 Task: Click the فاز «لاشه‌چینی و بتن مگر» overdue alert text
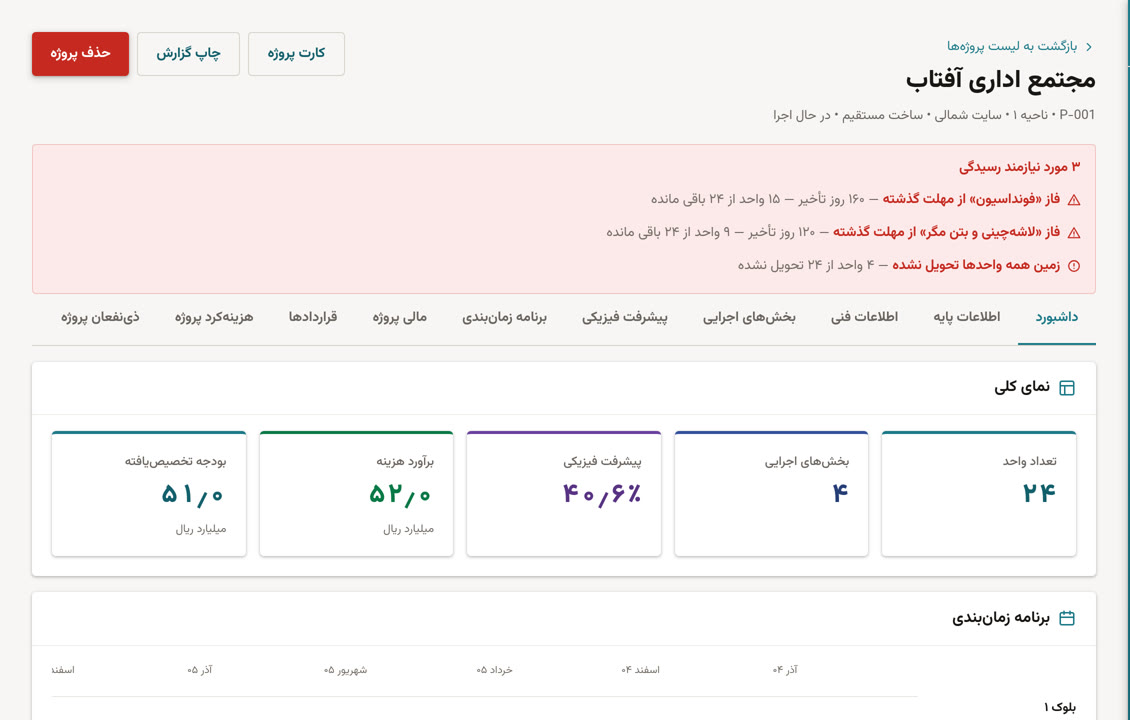click(x=947, y=232)
